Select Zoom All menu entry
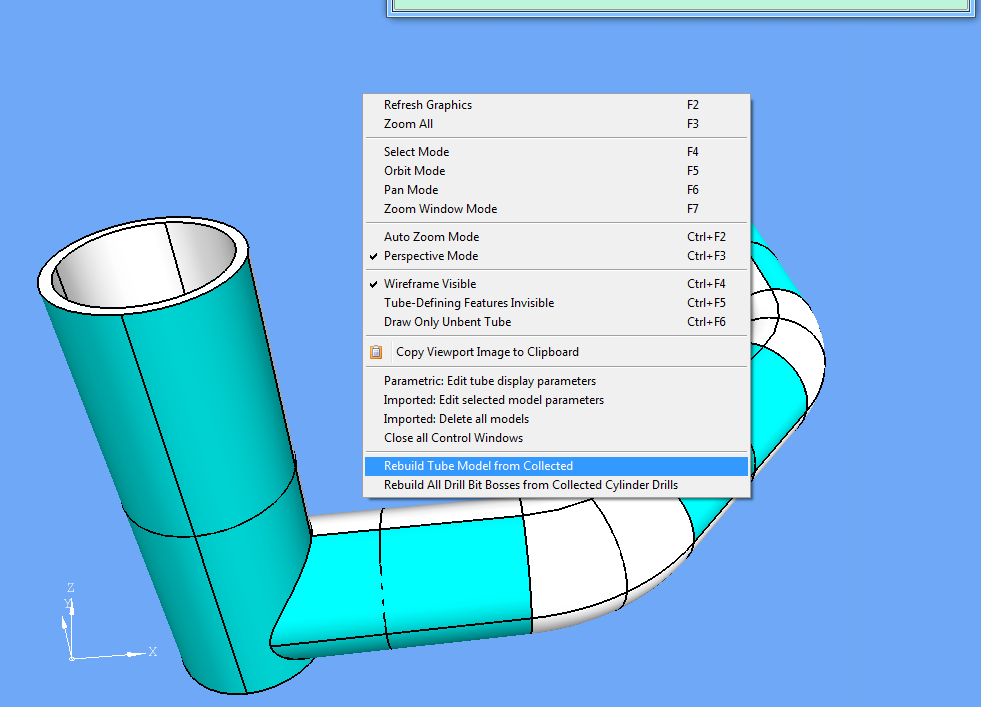 point(408,124)
